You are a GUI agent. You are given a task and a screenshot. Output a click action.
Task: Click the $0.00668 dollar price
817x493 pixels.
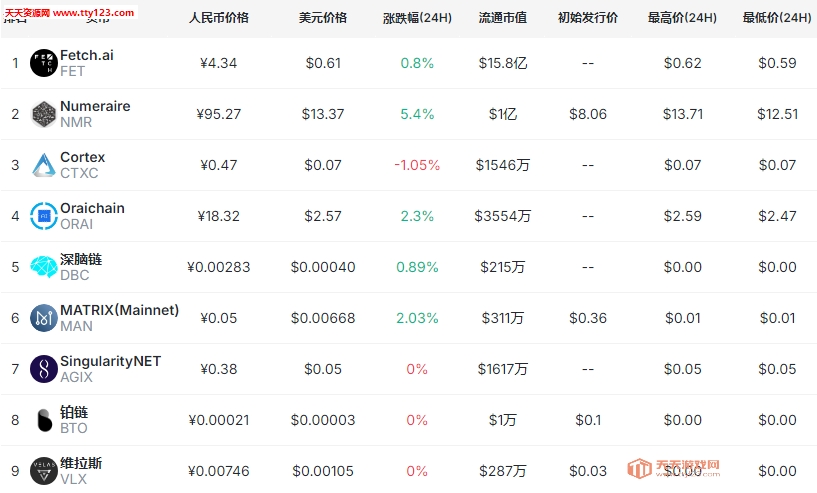click(323, 318)
